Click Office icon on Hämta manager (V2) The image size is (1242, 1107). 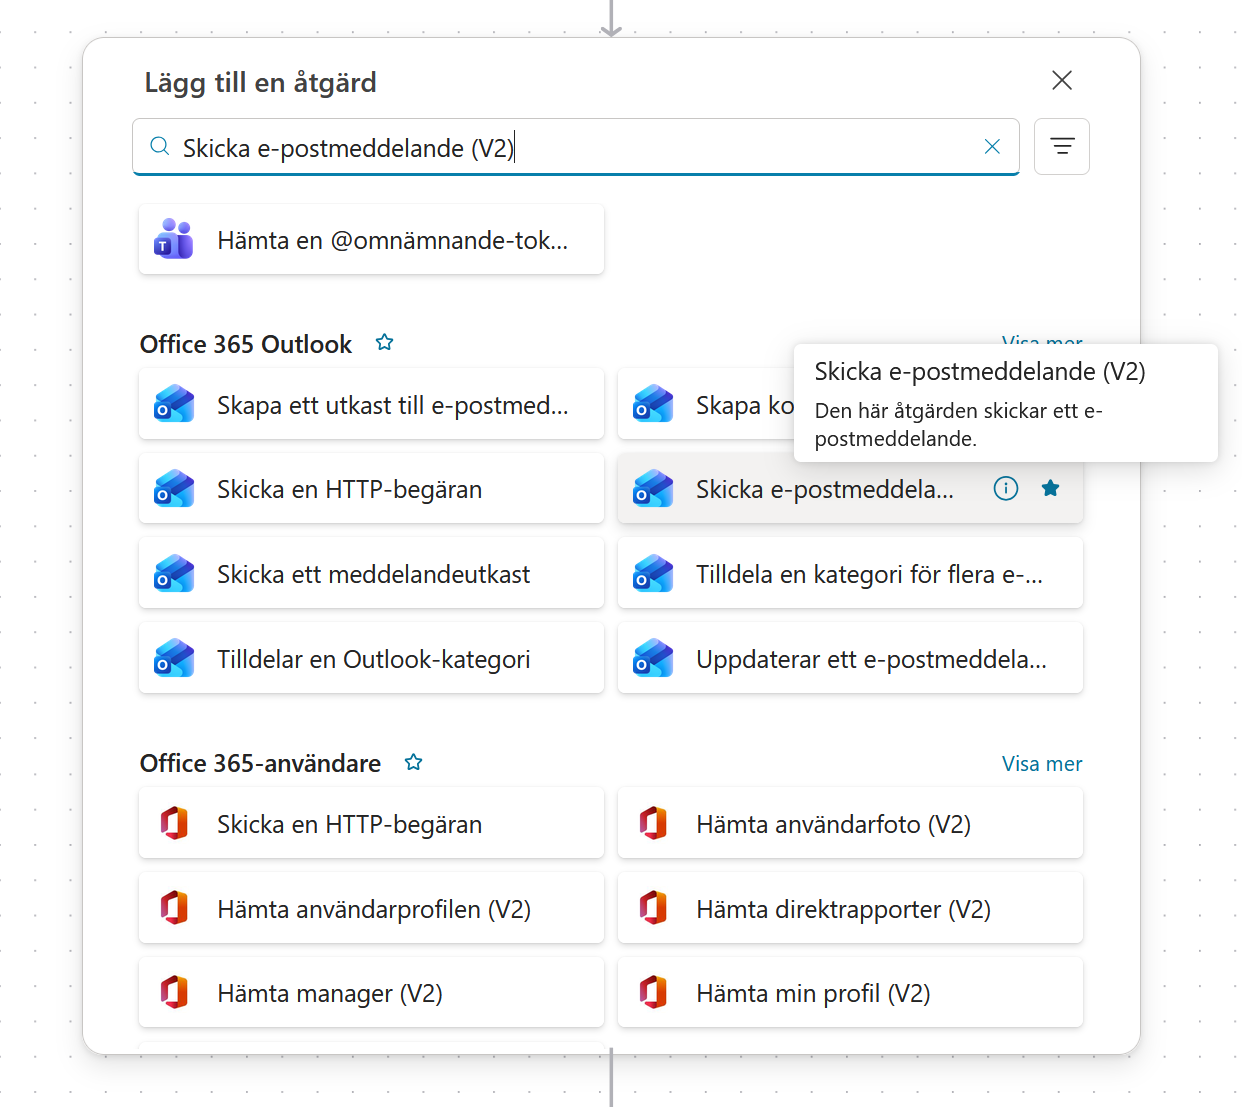[x=174, y=993]
